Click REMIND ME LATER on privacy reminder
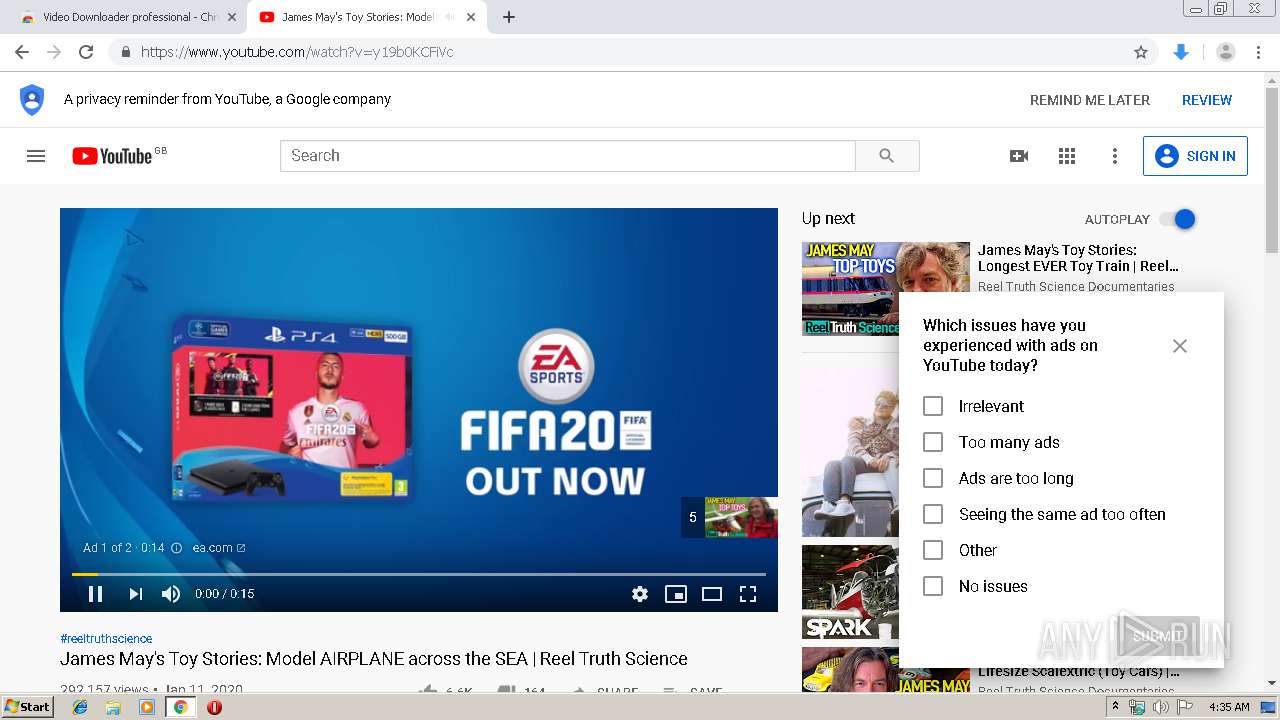The height and width of the screenshot is (720, 1280). click(x=1090, y=100)
